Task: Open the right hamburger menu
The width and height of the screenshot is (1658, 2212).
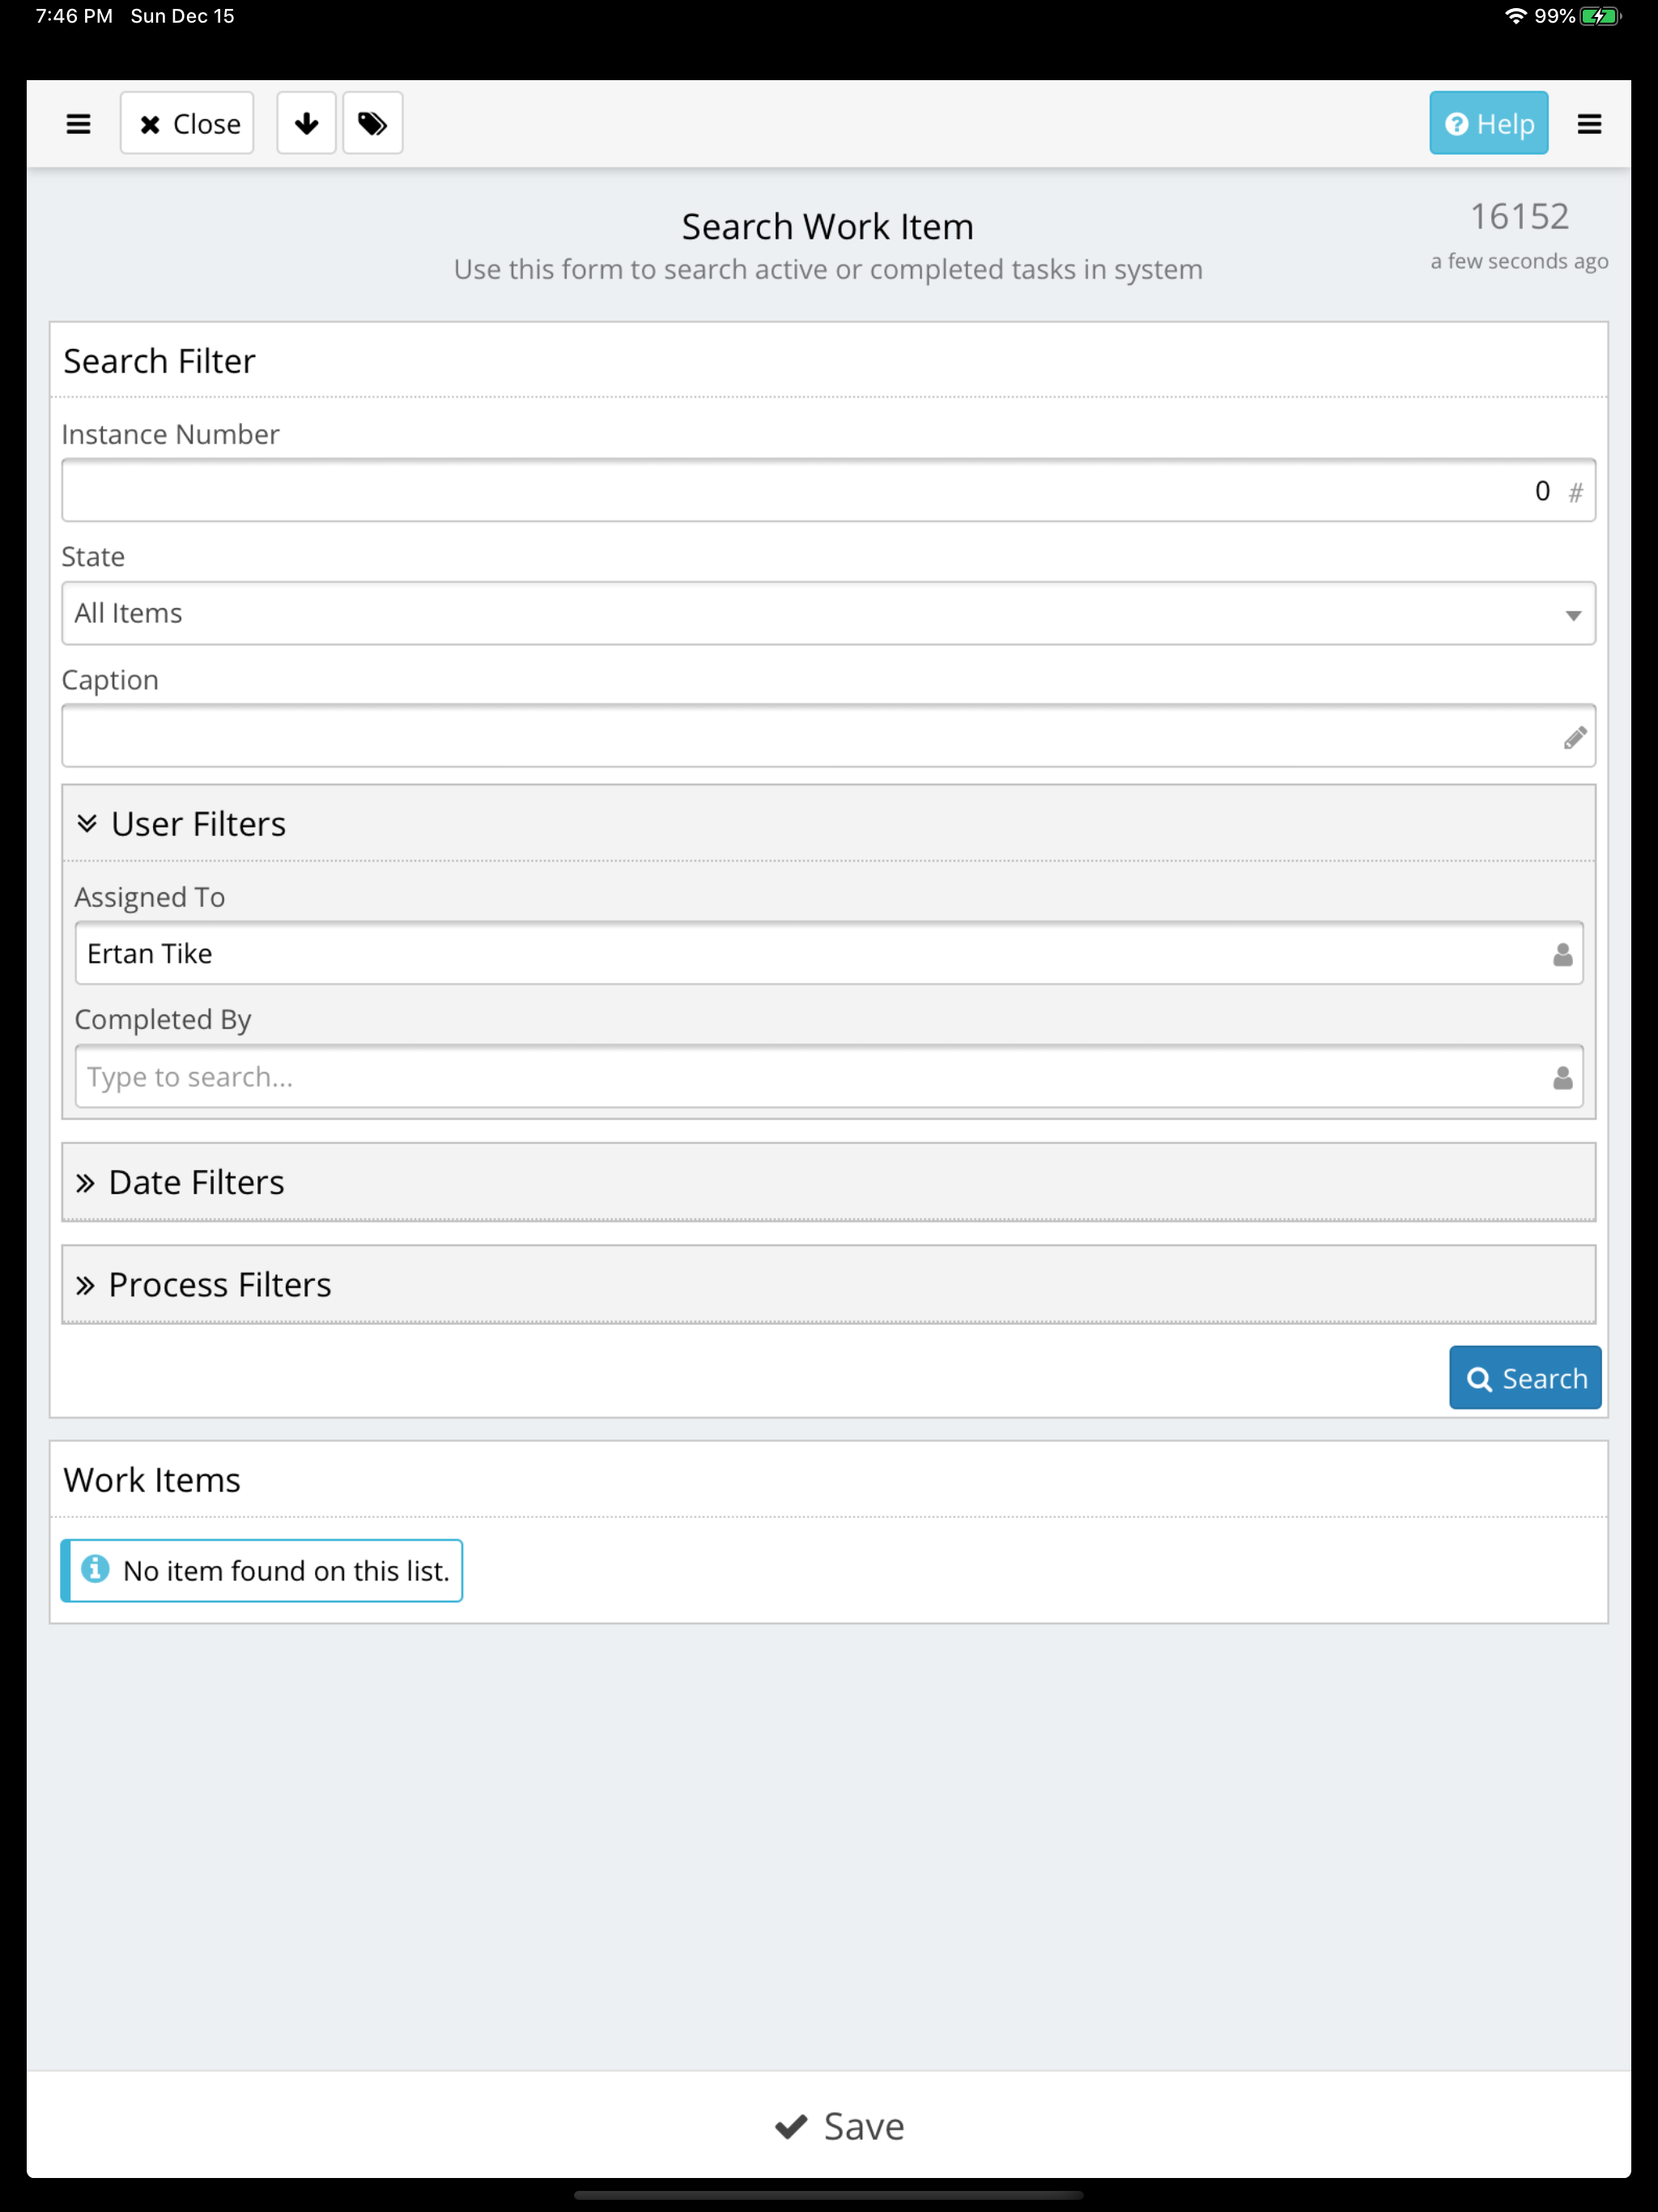Action: 1589,124
